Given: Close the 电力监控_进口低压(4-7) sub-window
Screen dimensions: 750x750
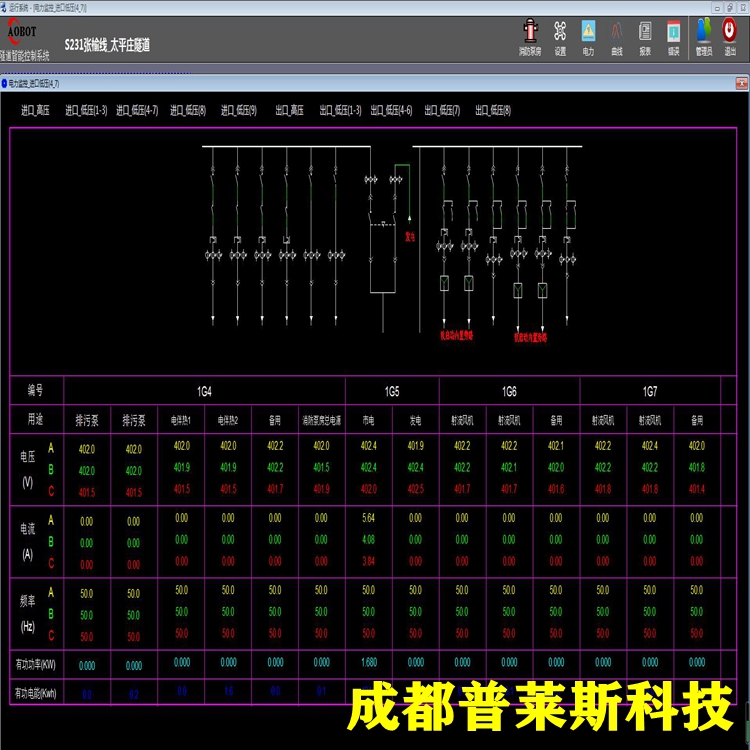Looking at the screenshot, I should point(741,83).
